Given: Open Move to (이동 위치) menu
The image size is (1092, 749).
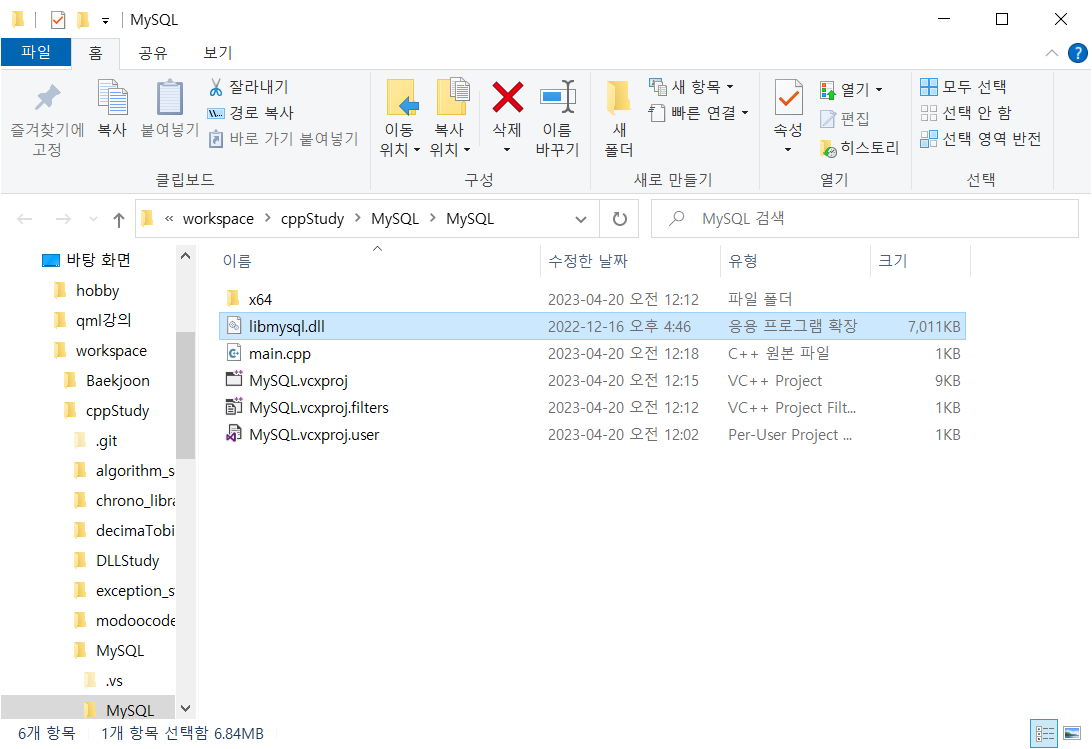Looking at the screenshot, I should 400,117.
